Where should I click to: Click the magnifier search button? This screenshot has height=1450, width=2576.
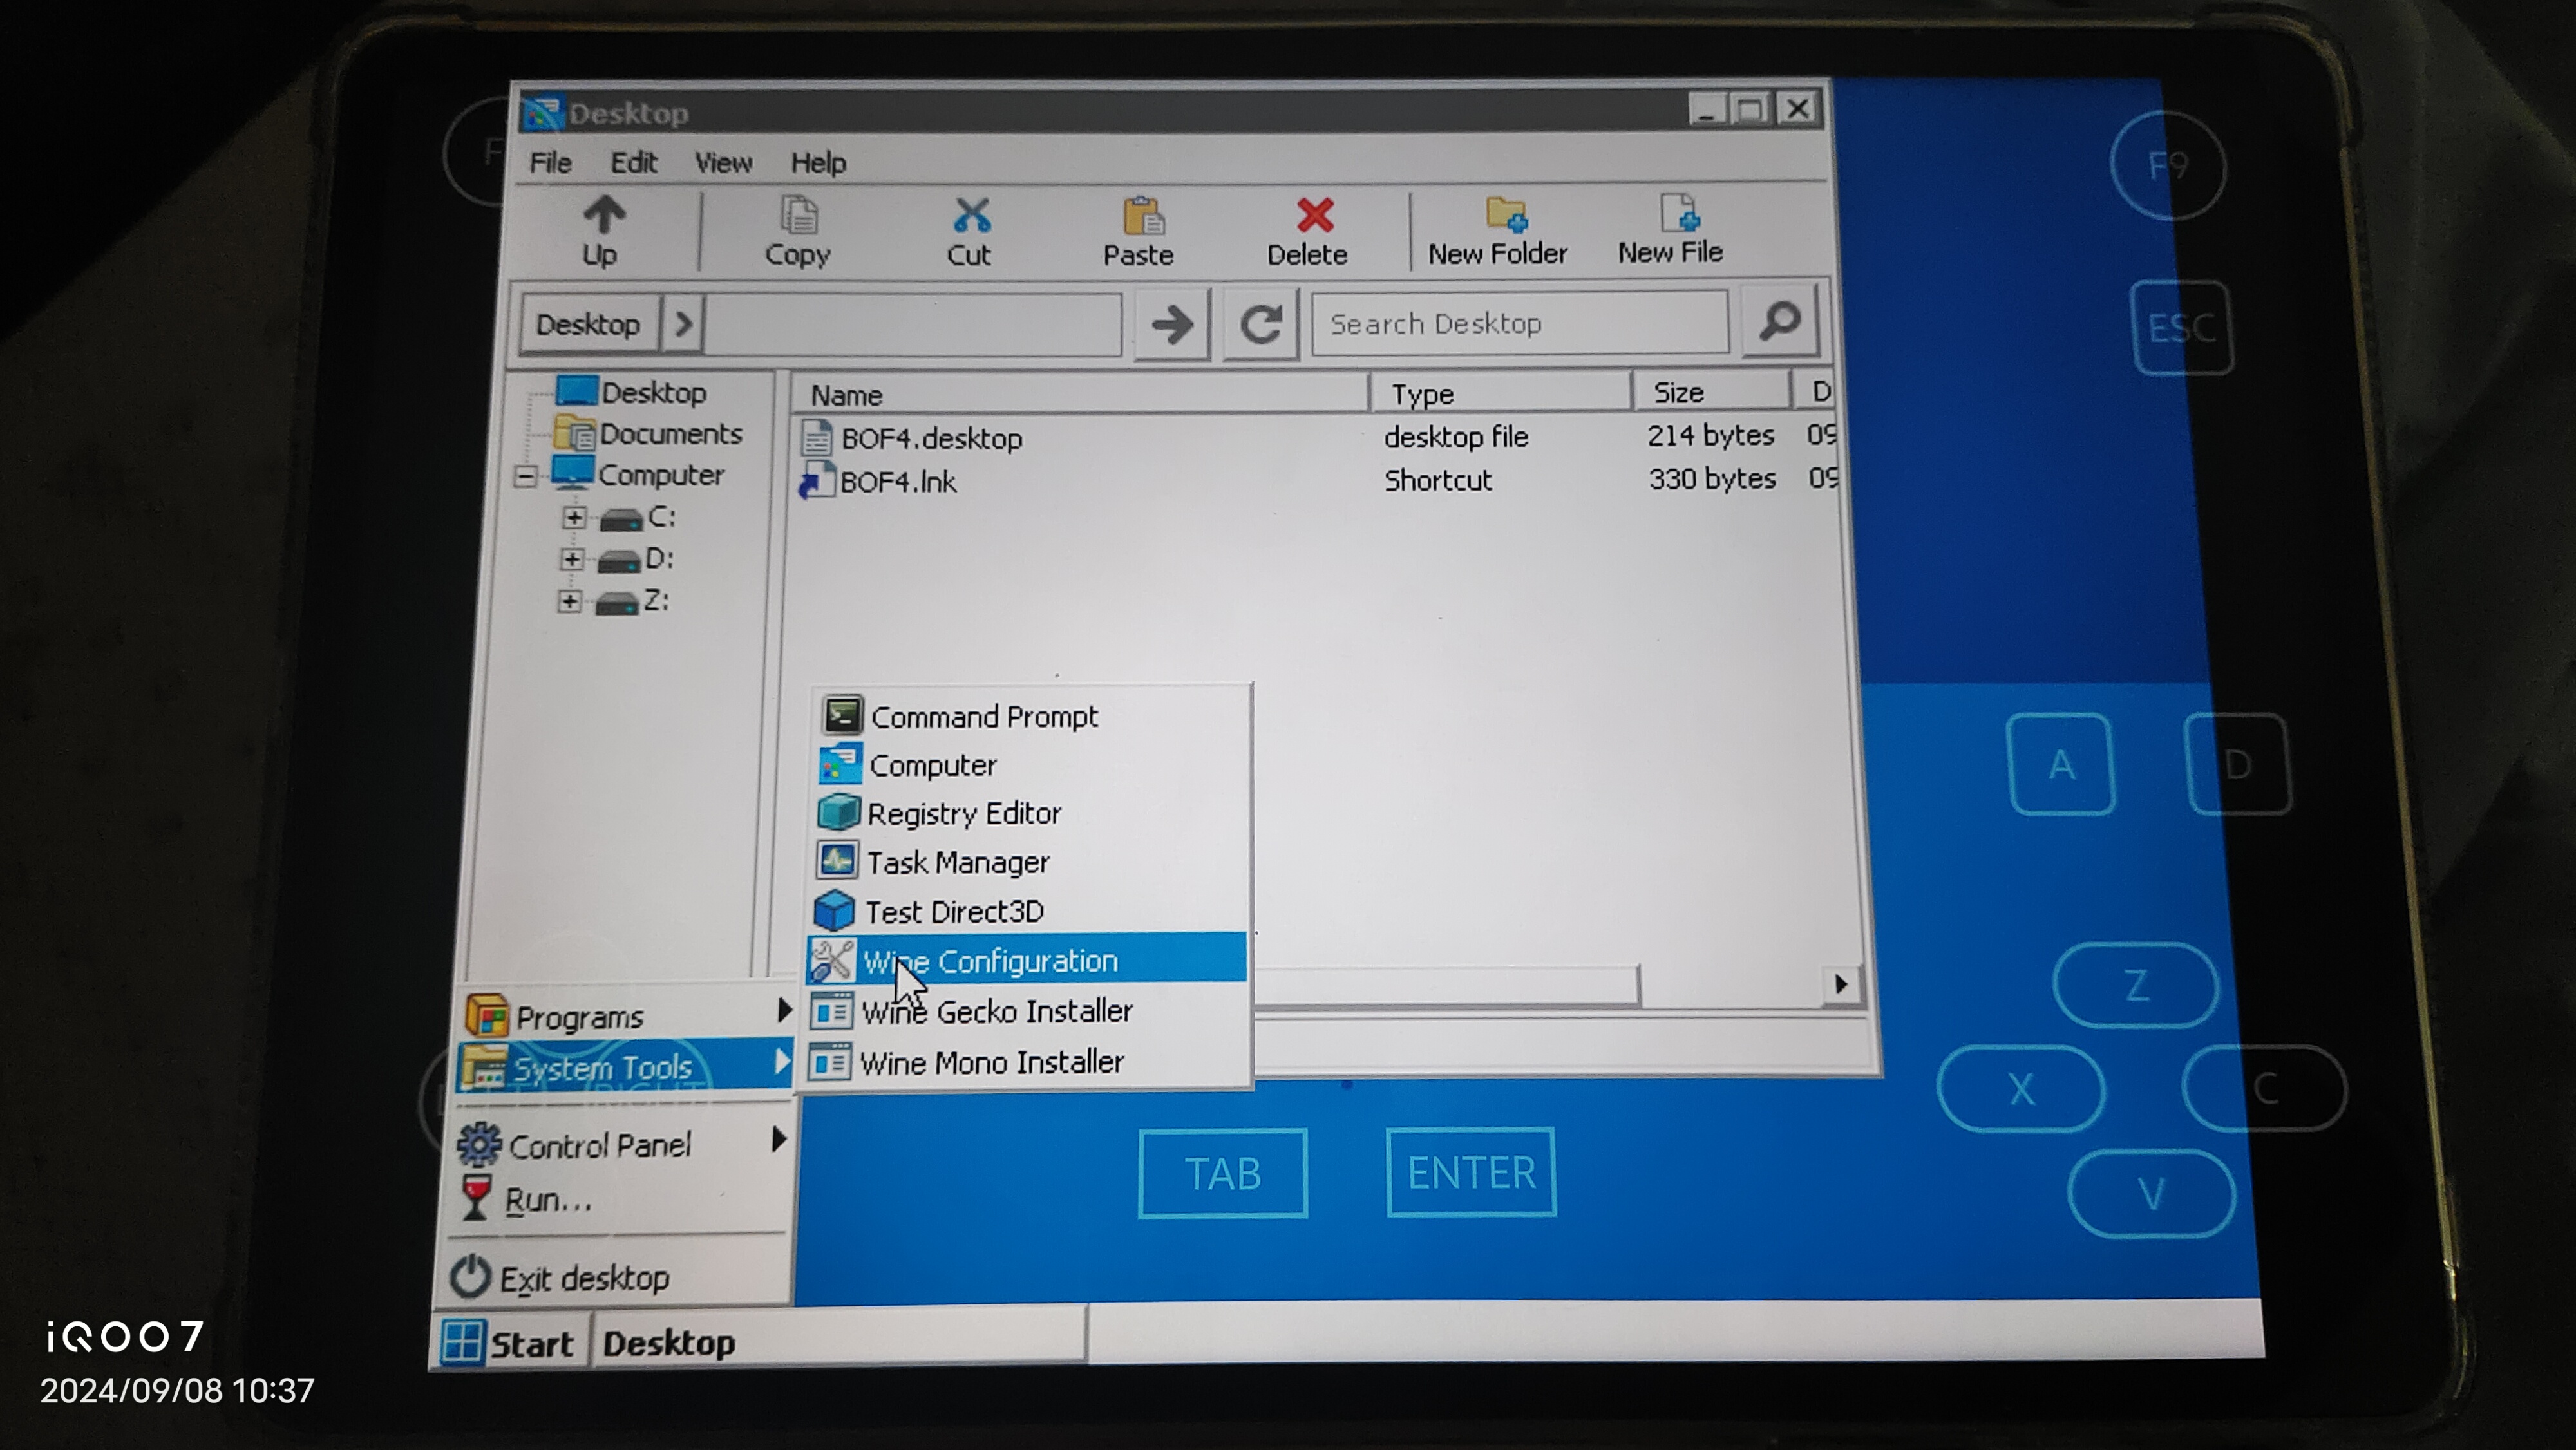point(1780,322)
